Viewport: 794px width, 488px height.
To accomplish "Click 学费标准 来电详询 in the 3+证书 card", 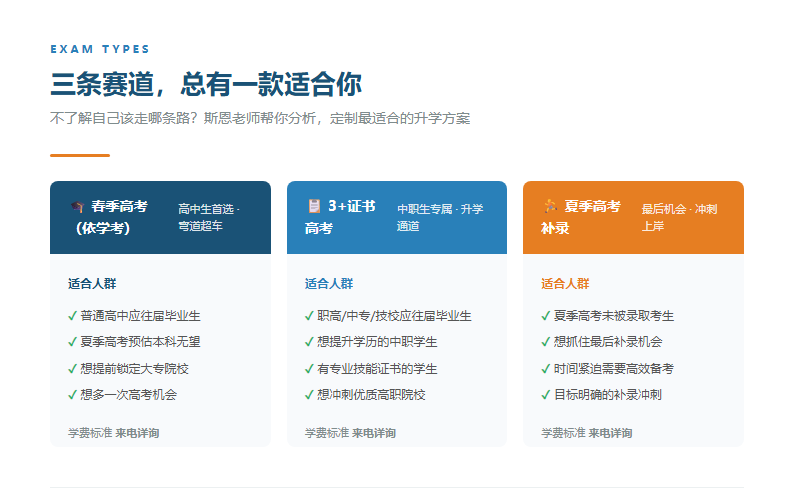I will click(350, 433).
